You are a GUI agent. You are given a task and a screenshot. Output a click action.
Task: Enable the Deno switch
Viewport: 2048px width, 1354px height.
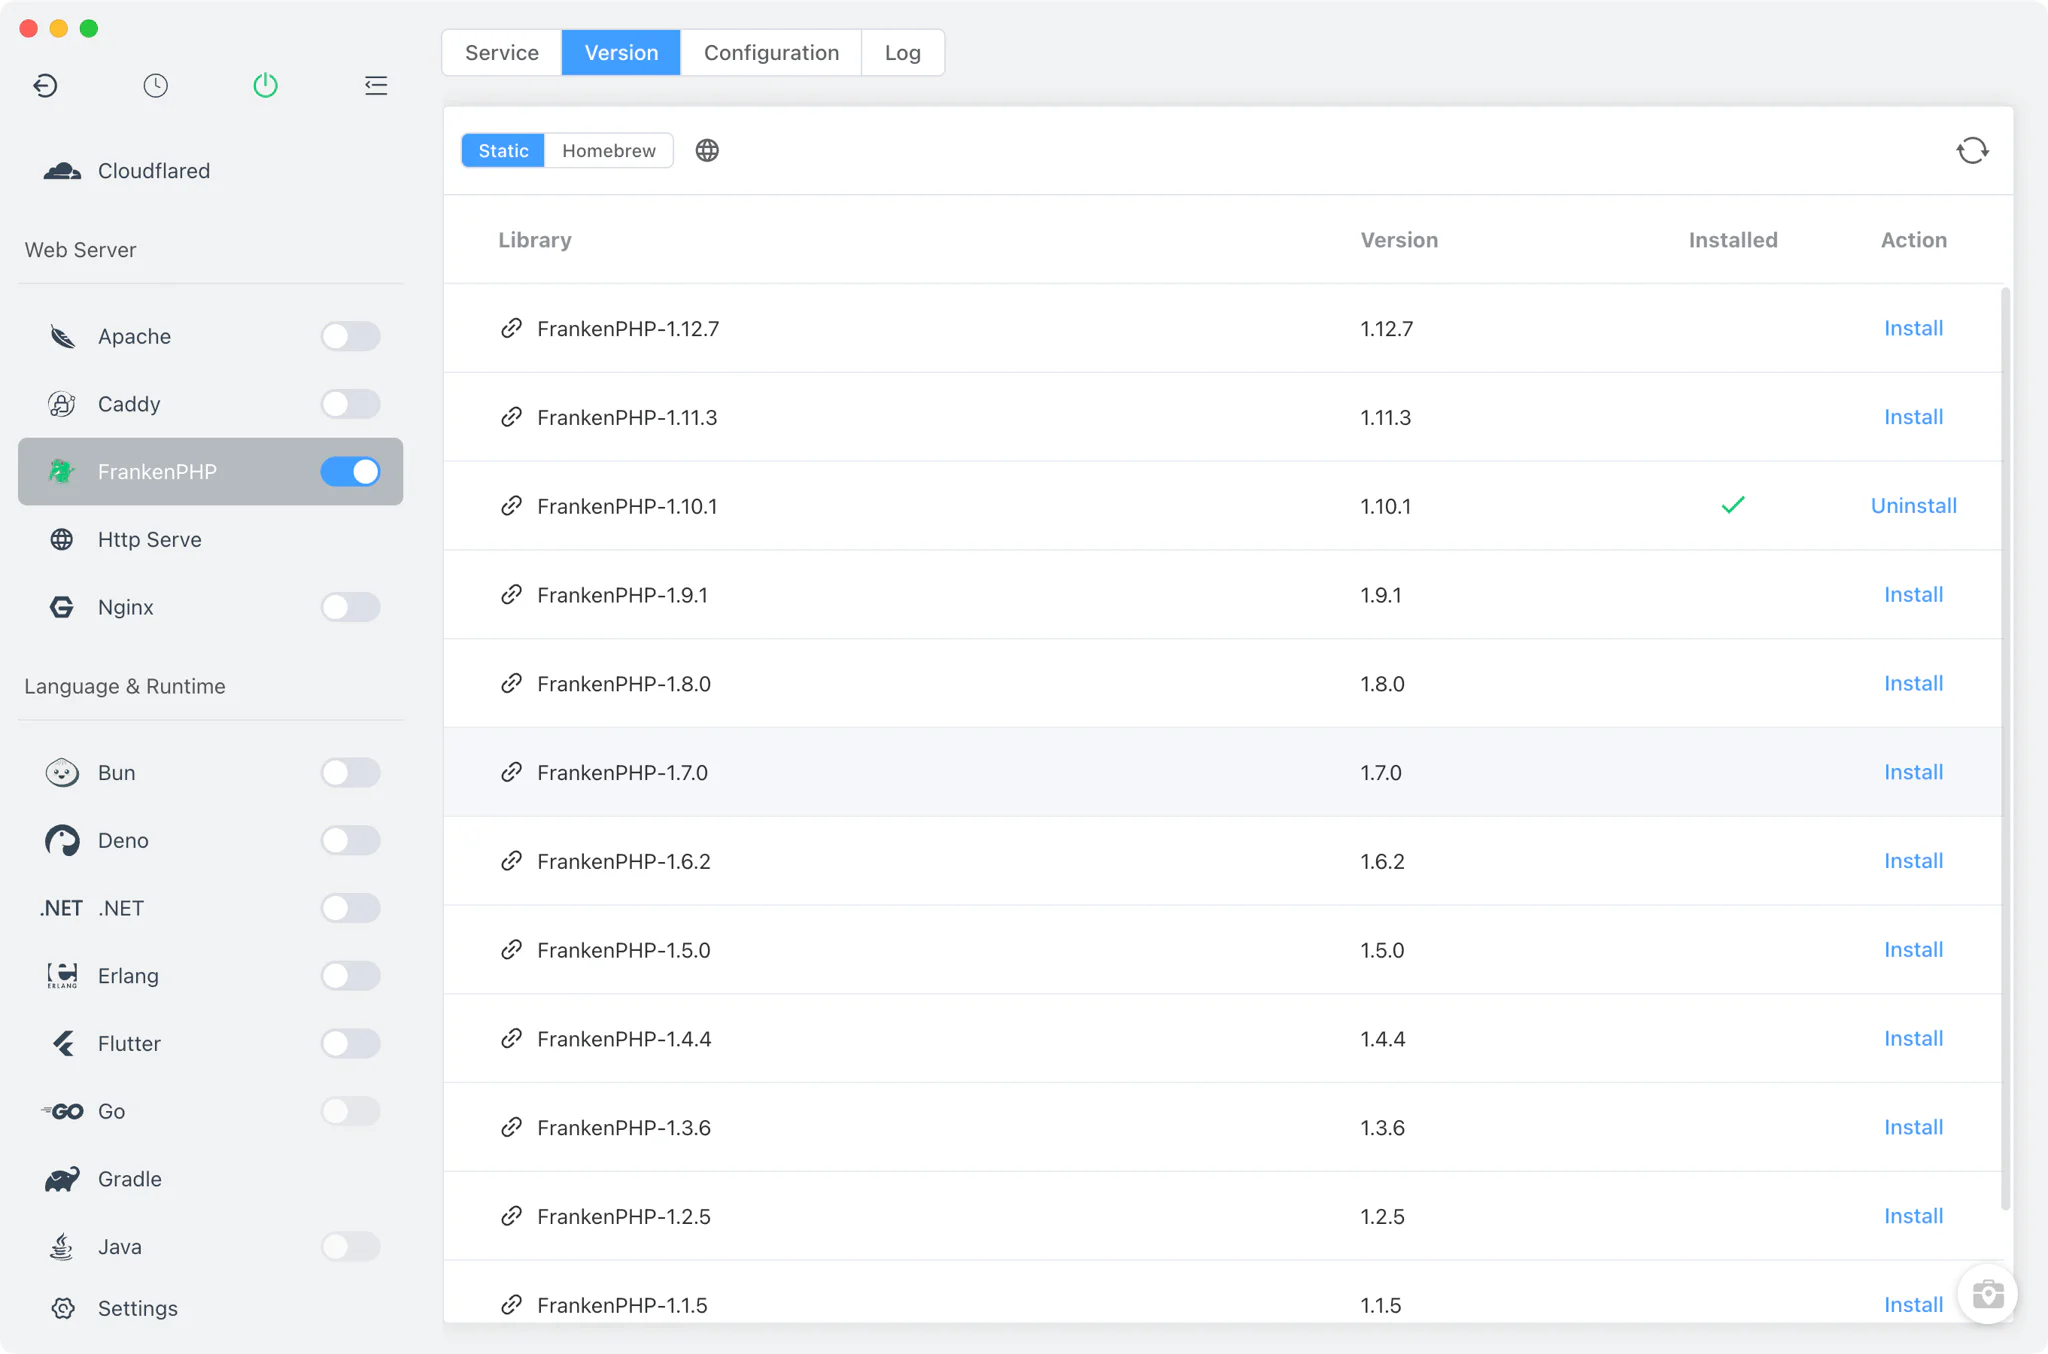[x=350, y=841]
